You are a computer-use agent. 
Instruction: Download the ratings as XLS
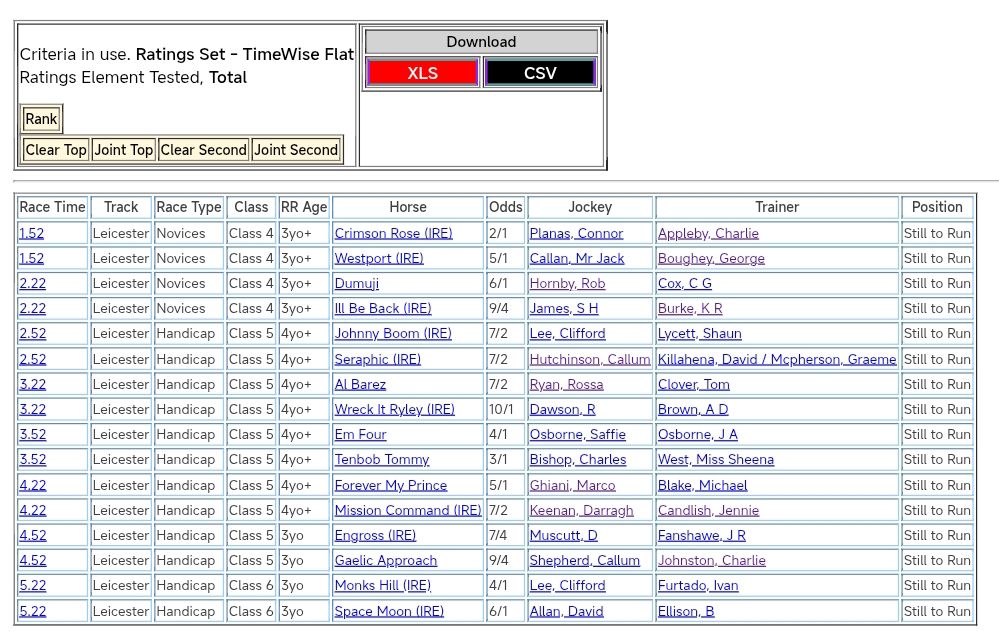(x=422, y=73)
